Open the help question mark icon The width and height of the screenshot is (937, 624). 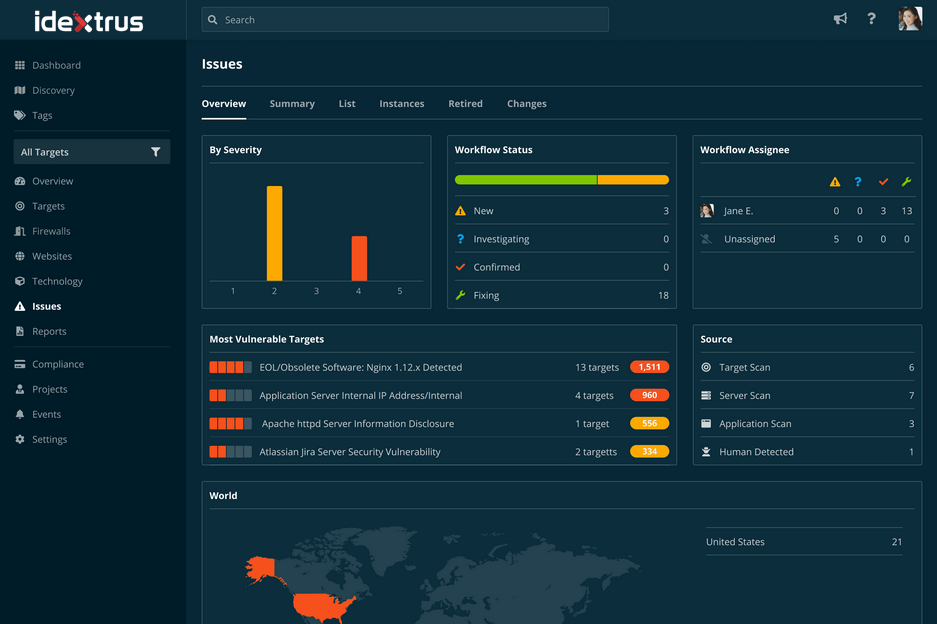871,19
